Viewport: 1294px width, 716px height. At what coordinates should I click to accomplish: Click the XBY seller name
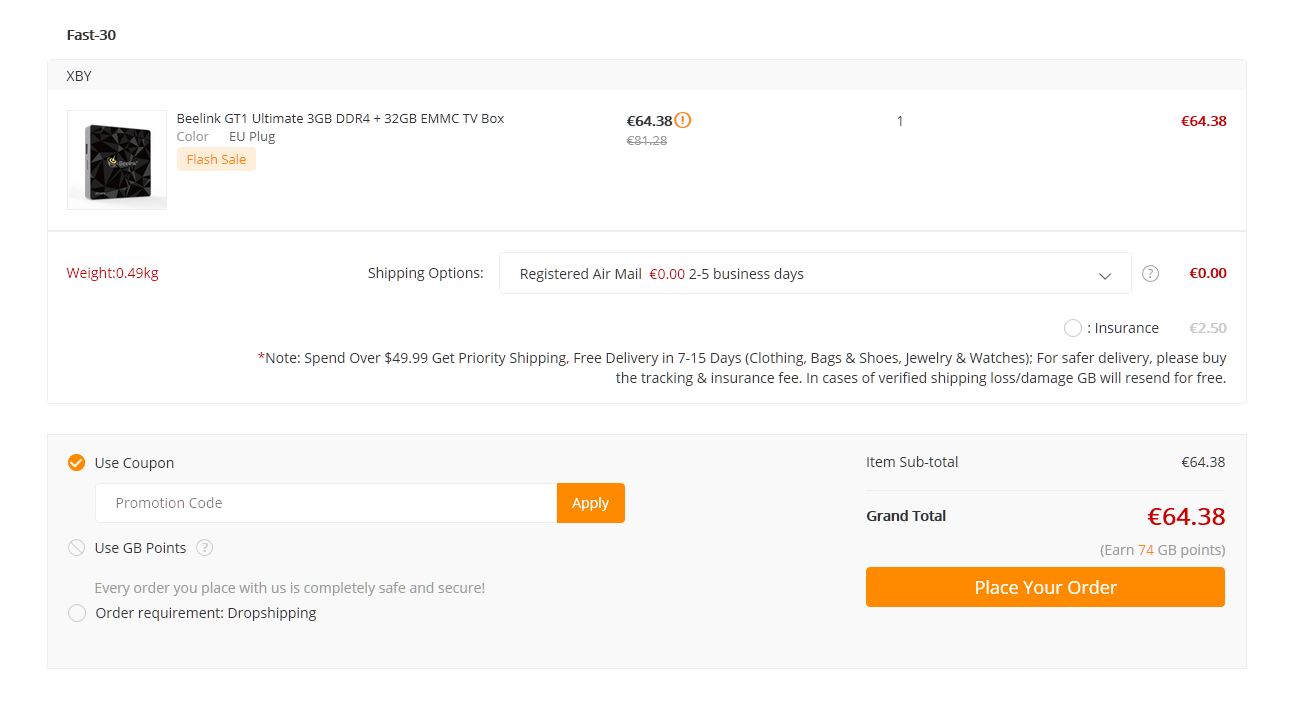pyautogui.click(x=79, y=76)
